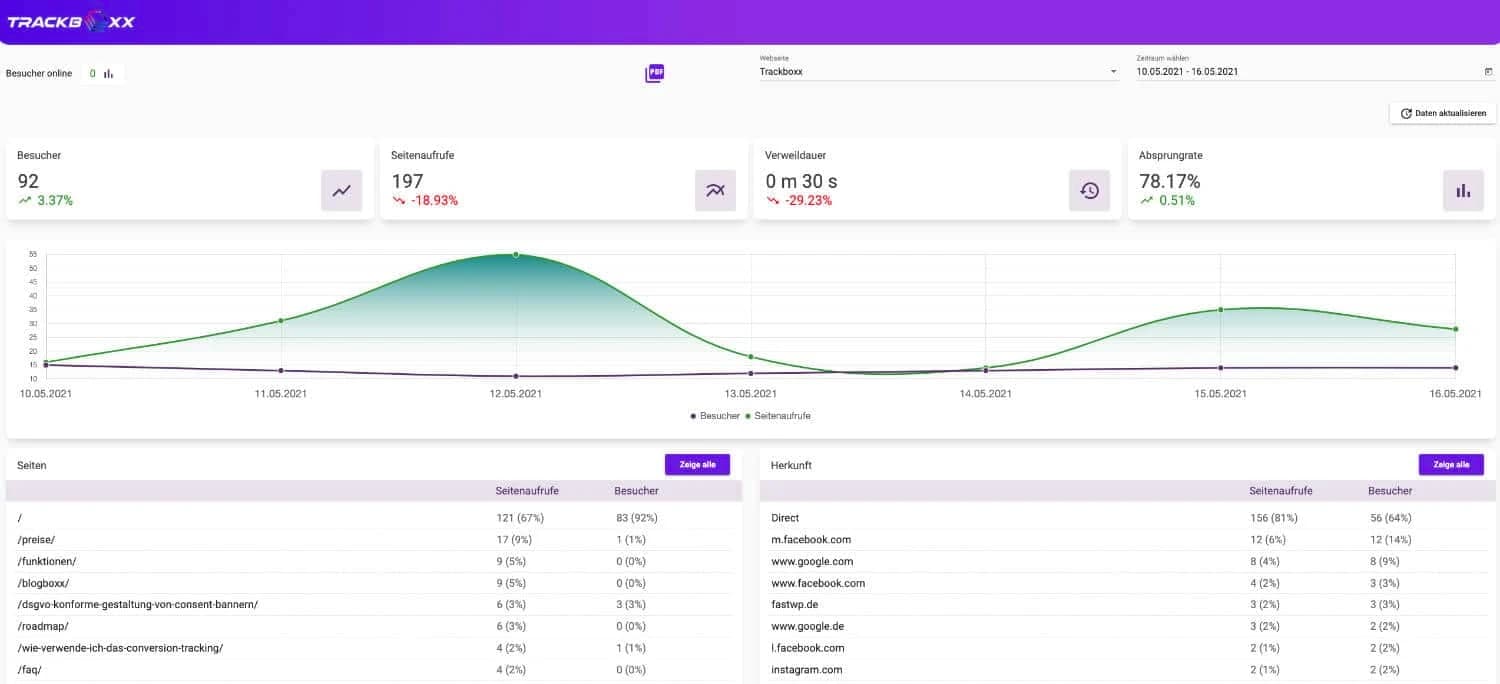Screen dimensions: 1500x684
Task: Open the Besucher online mini chart icon
Action: click(x=107, y=72)
